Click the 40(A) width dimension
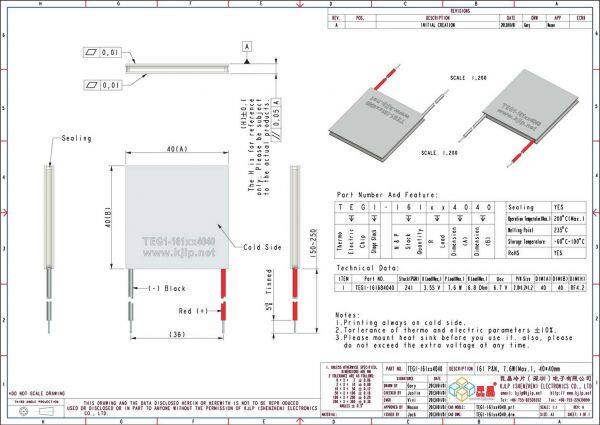600x425 pixels. (x=180, y=147)
